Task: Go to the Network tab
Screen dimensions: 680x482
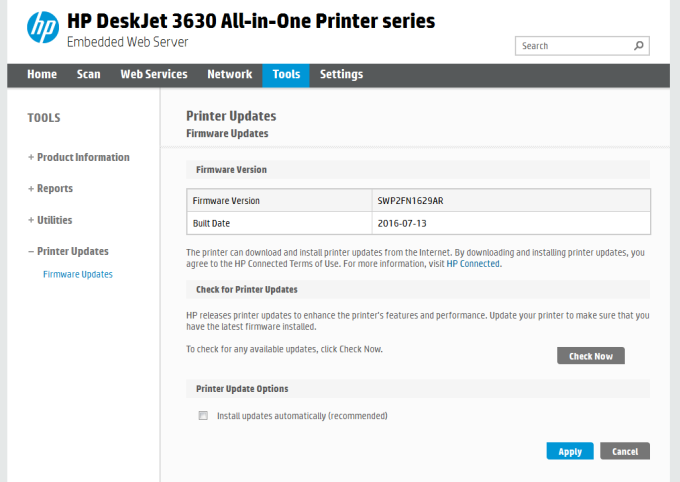Action: (x=229, y=75)
